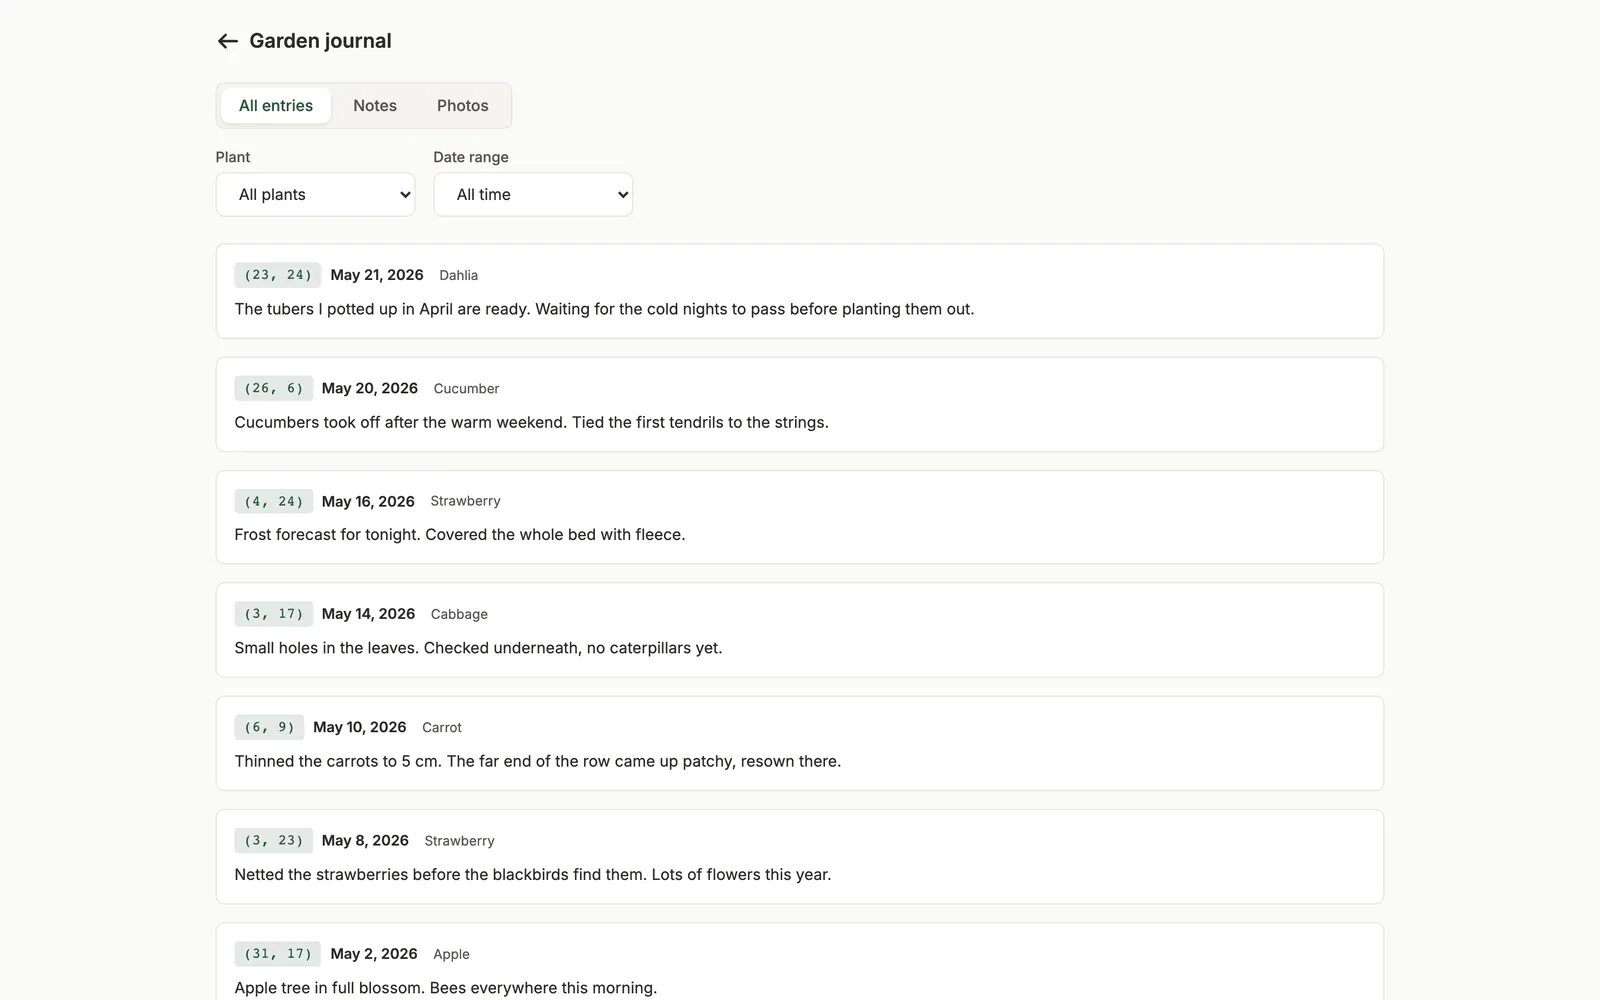Click the Cabbage plant label
The height and width of the screenshot is (1000, 1600).
pos(459,614)
